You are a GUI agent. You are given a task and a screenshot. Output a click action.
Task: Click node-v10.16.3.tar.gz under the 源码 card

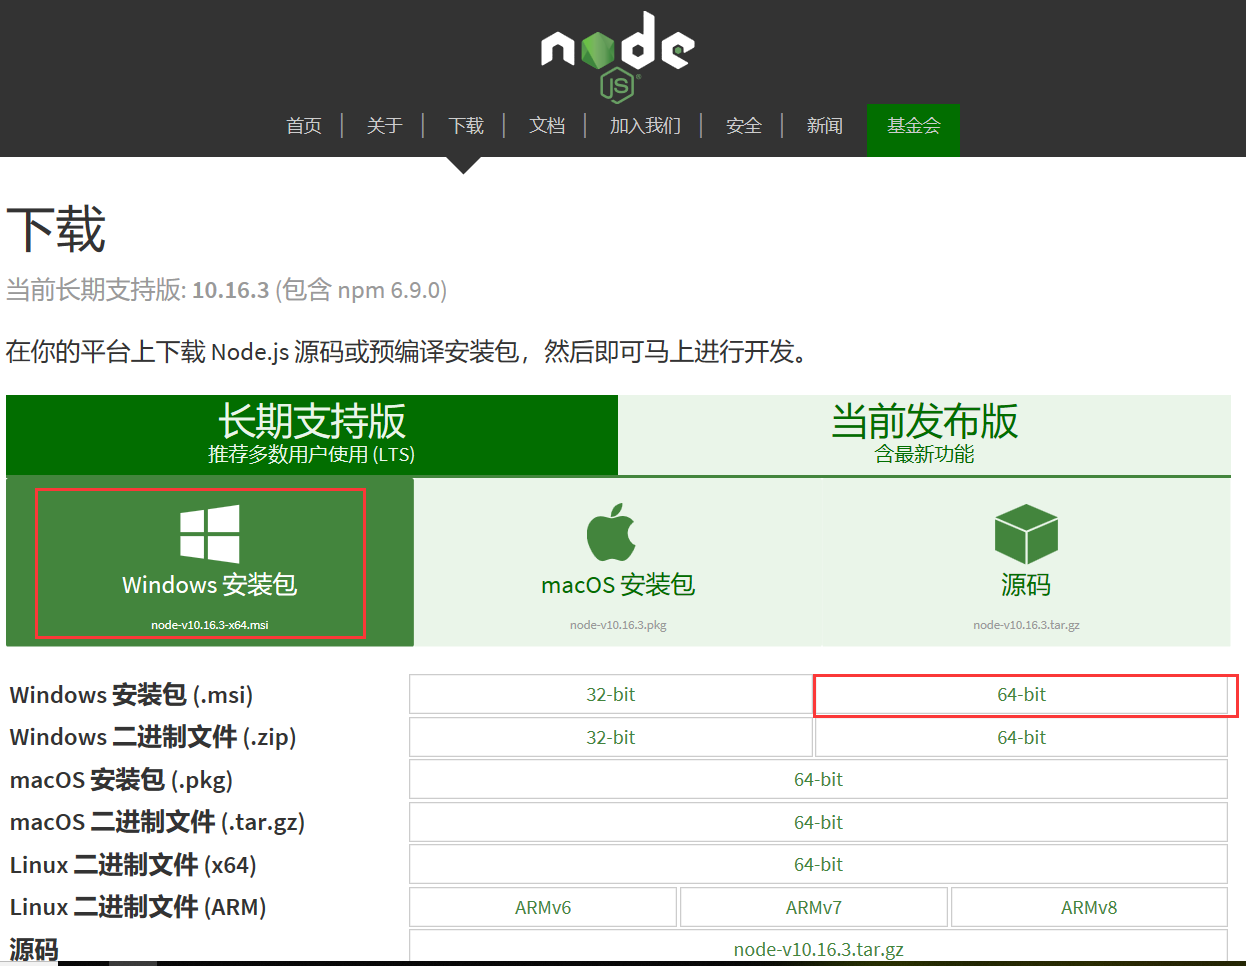(x=1026, y=625)
